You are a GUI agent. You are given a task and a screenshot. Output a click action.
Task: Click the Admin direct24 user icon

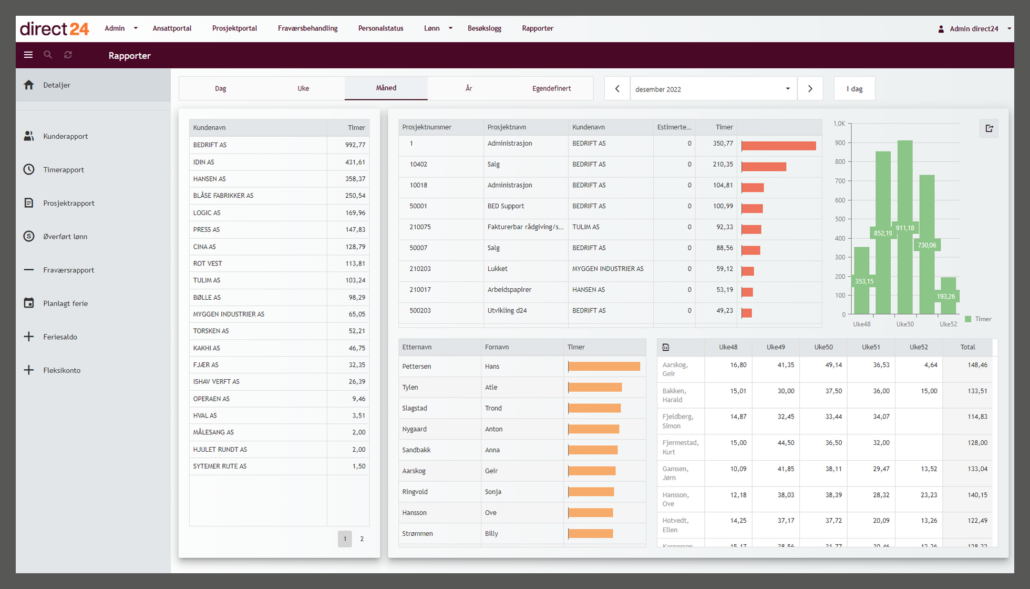941,29
